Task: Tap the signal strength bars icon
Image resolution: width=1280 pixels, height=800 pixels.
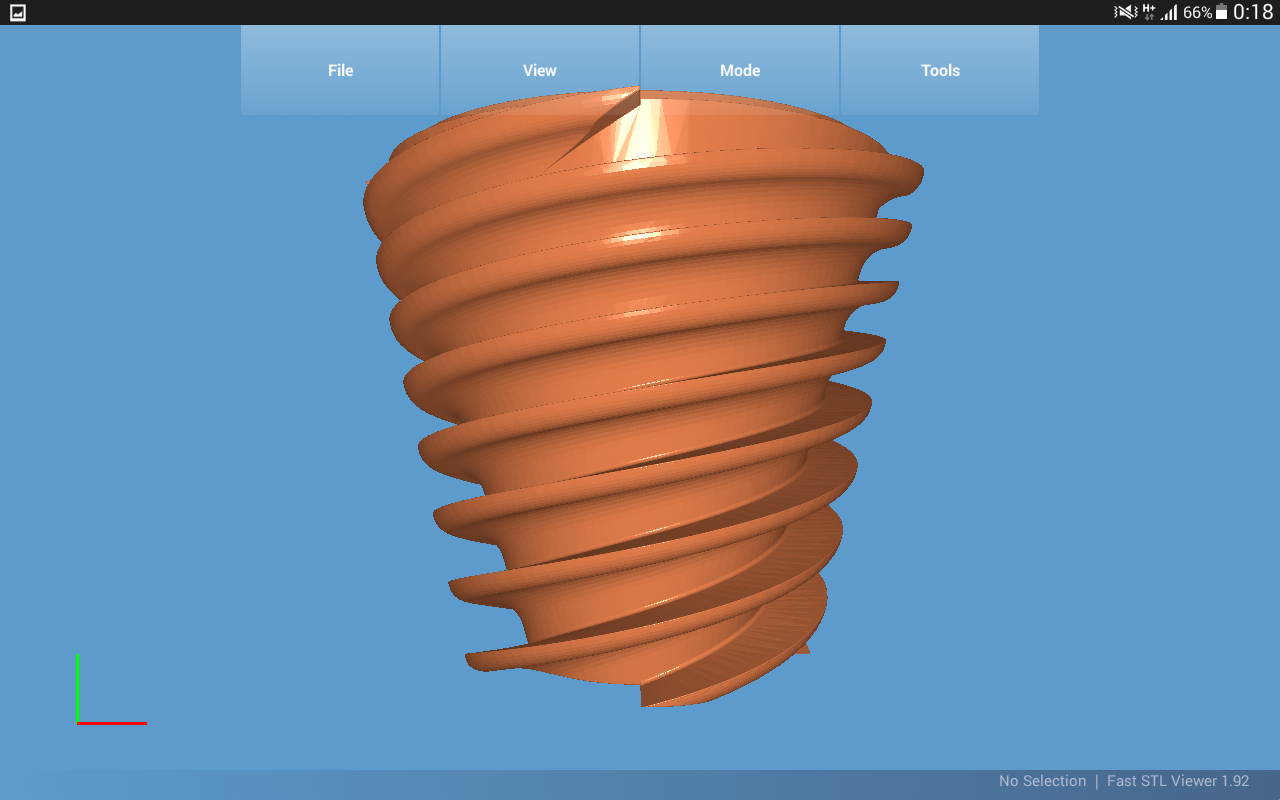Action: click(x=1169, y=13)
